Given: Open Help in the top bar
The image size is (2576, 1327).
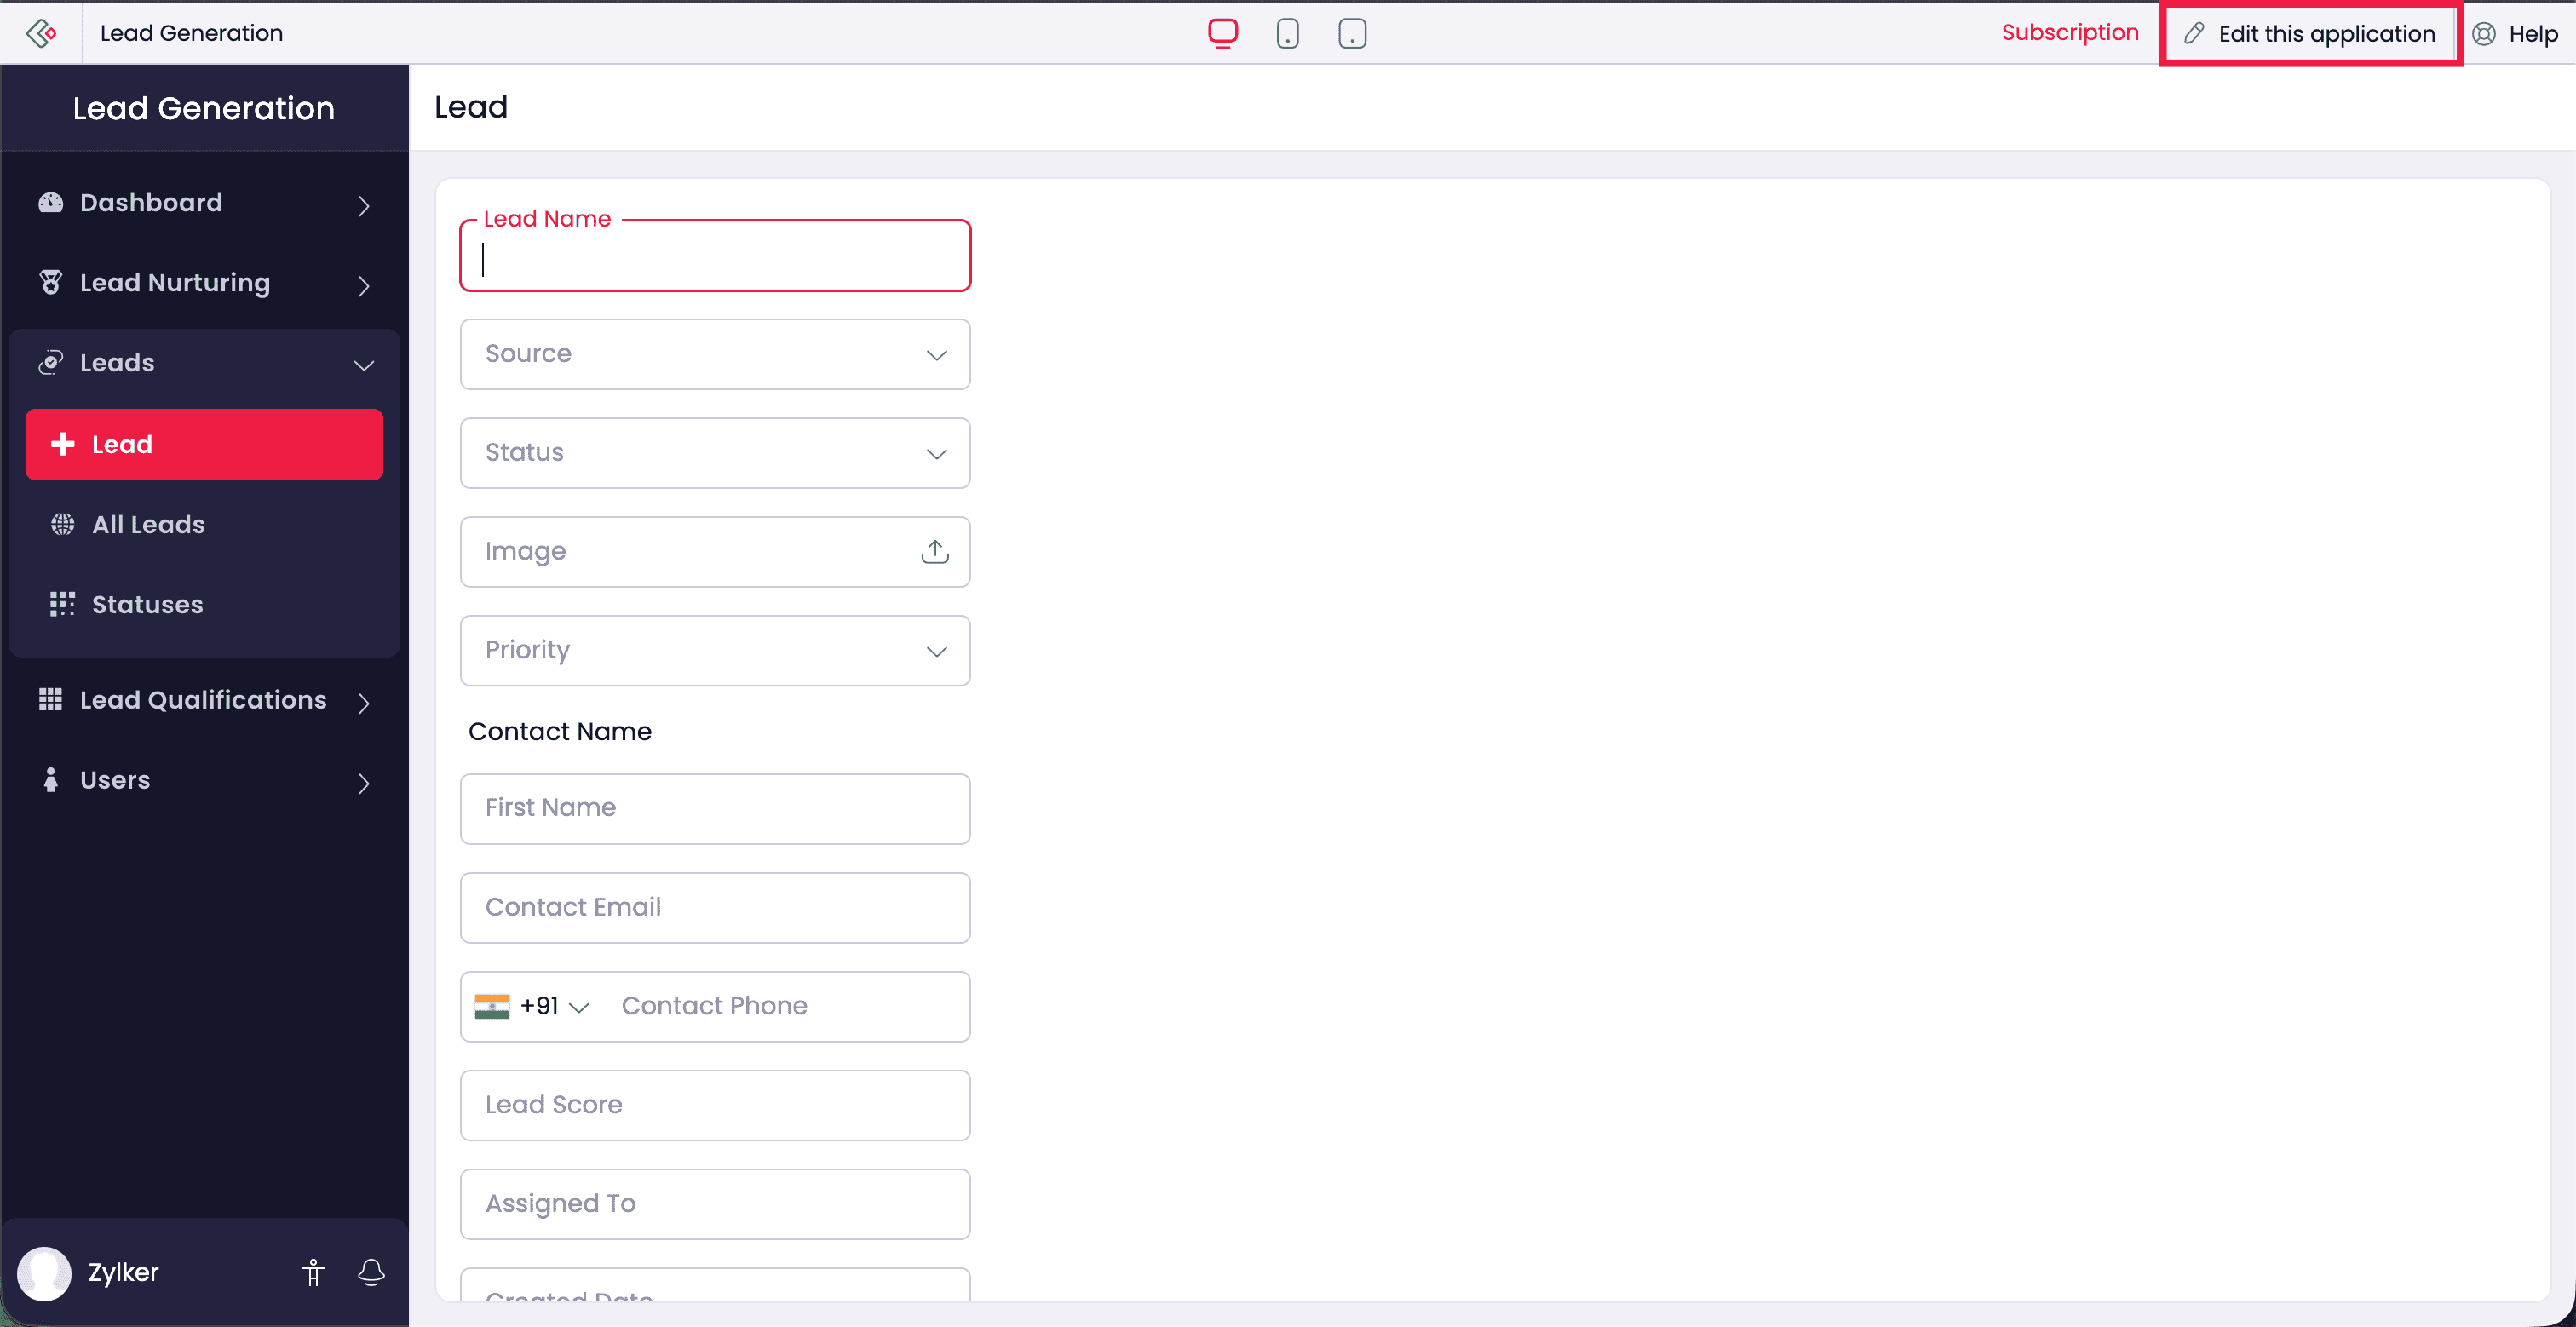Looking at the screenshot, I should click(x=2516, y=34).
